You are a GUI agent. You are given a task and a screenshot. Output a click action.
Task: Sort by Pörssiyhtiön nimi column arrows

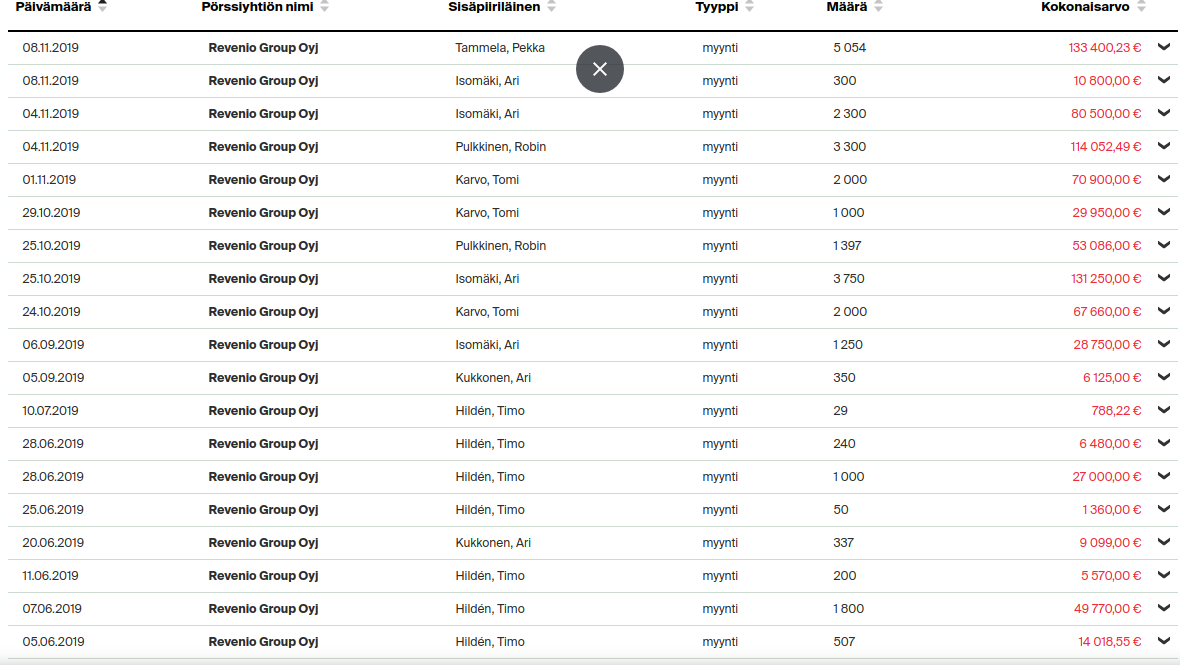pyautogui.click(x=324, y=7)
